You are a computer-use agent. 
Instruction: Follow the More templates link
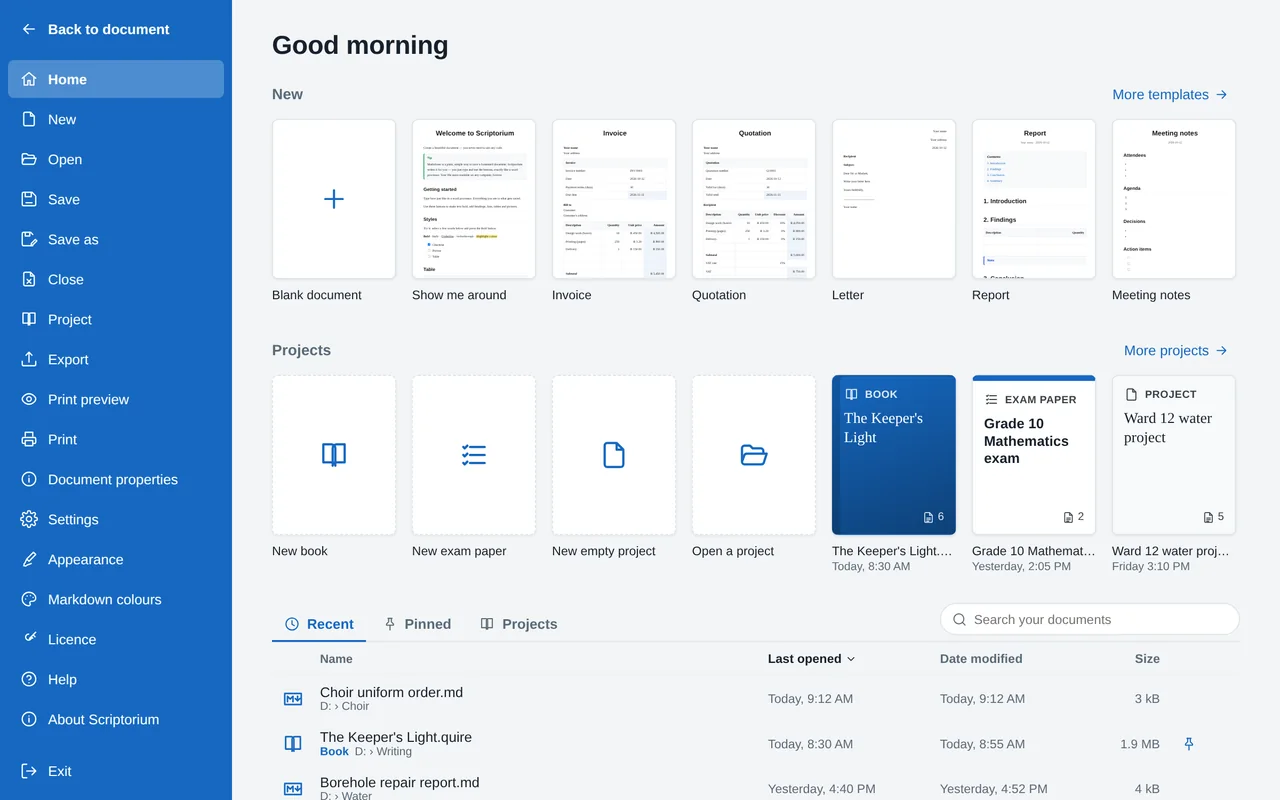tap(1170, 94)
